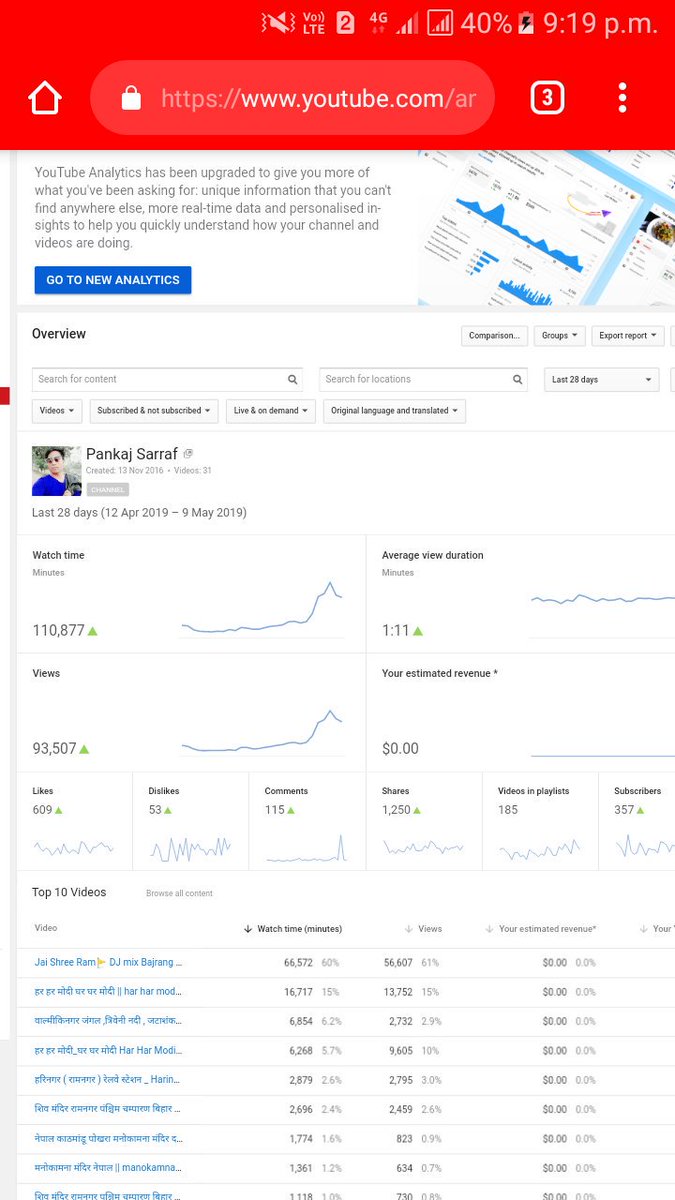The height and width of the screenshot is (1200, 675).
Task: Click the Pankaj Sarraf channel name
Action: coord(132,454)
